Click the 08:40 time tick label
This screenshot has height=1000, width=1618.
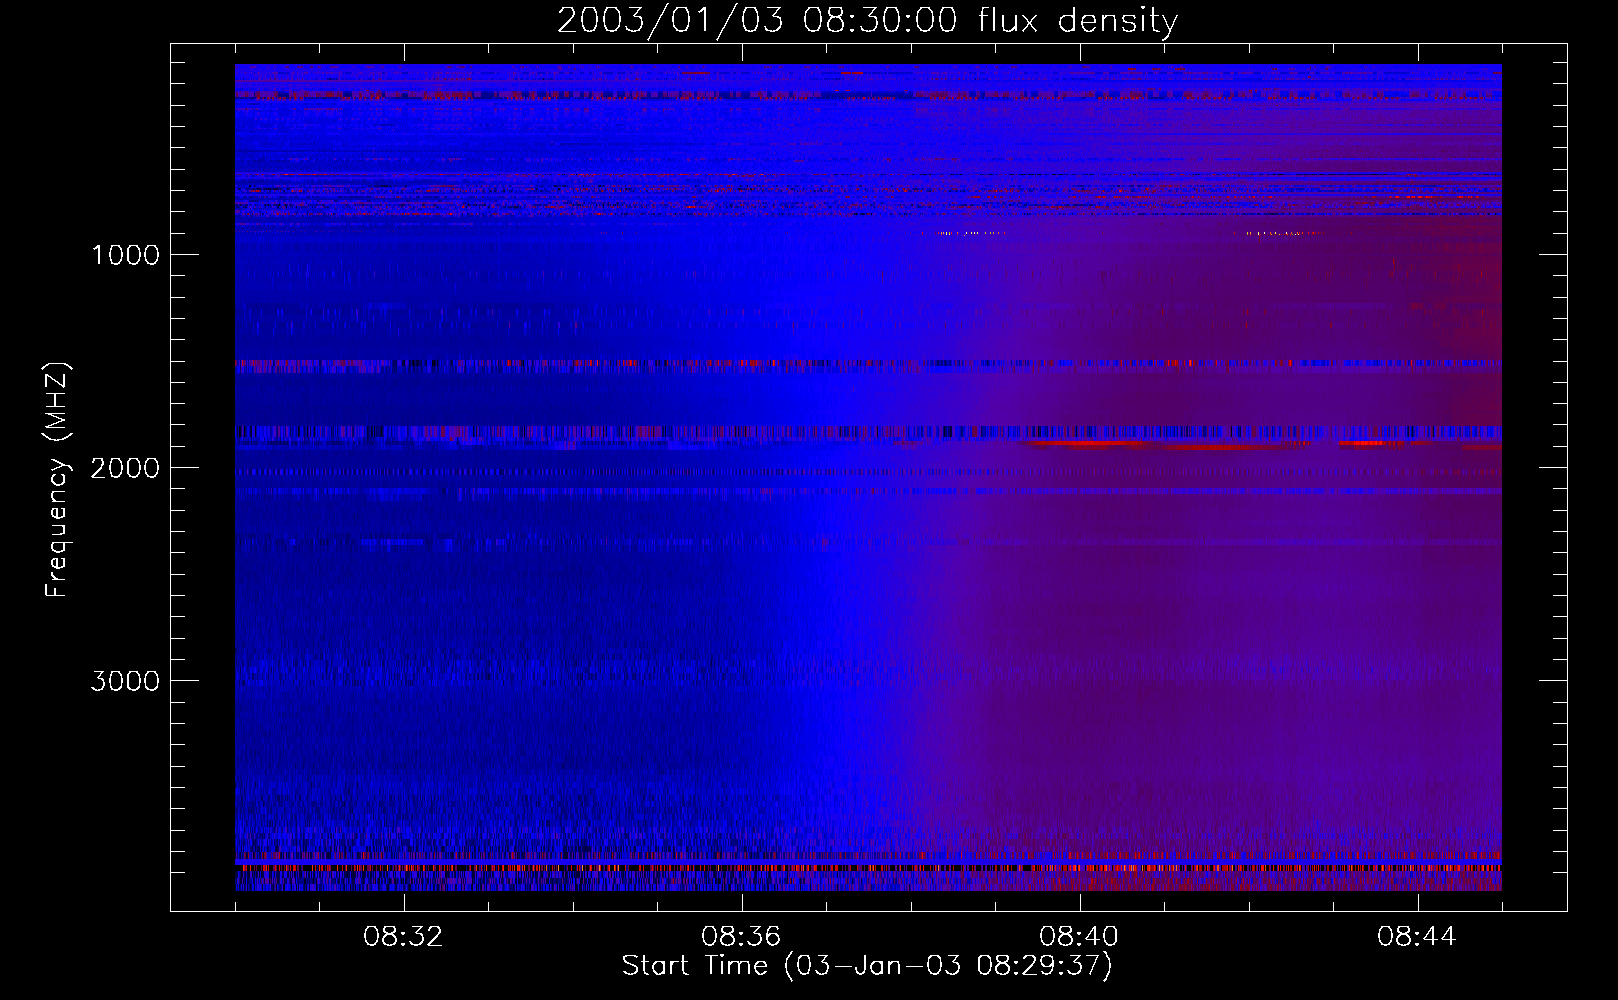point(1079,937)
